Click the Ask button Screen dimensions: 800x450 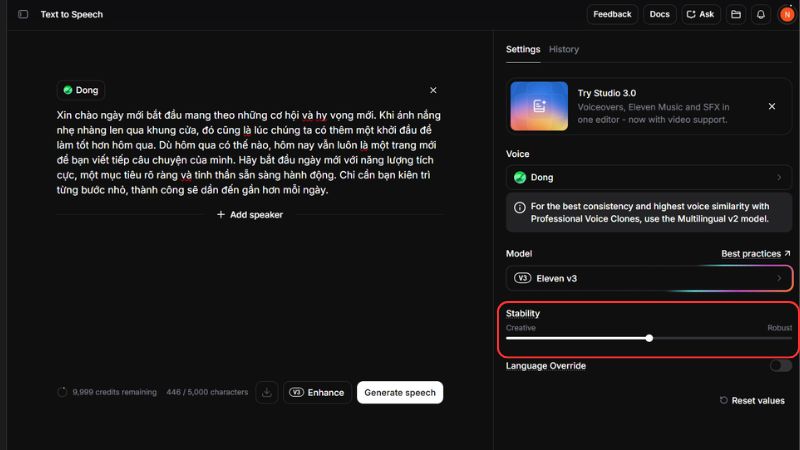coord(701,14)
